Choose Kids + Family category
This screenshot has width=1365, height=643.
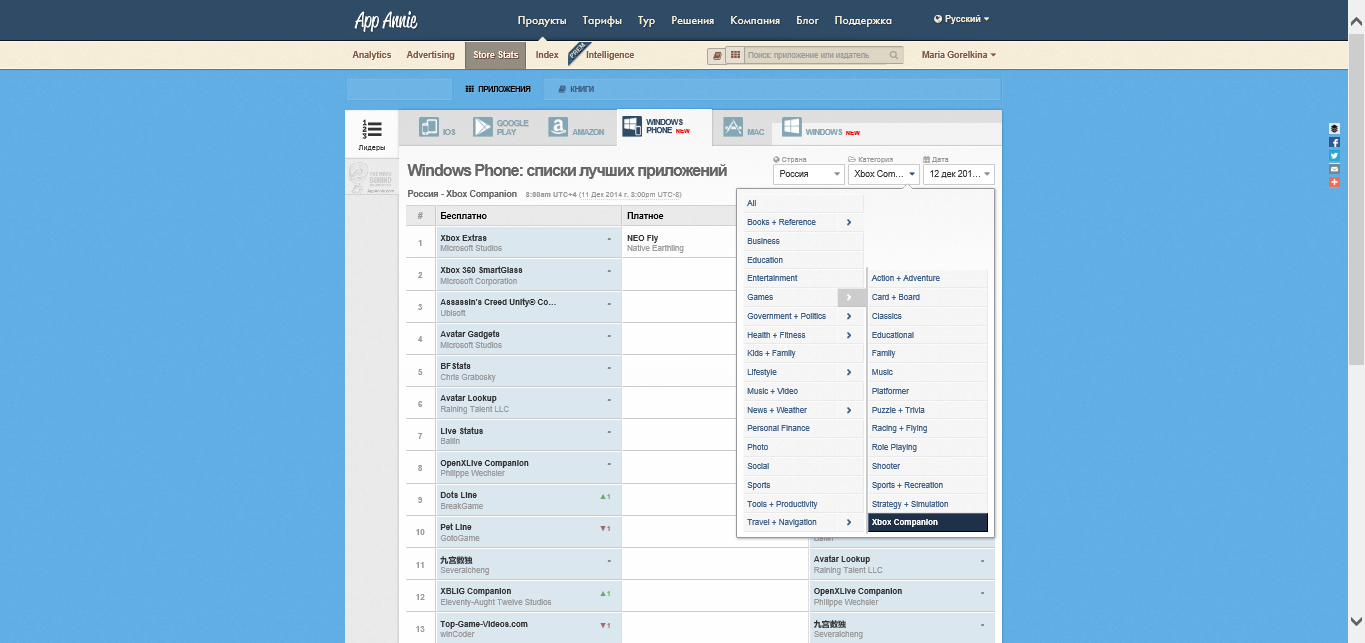pyautogui.click(x=803, y=353)
